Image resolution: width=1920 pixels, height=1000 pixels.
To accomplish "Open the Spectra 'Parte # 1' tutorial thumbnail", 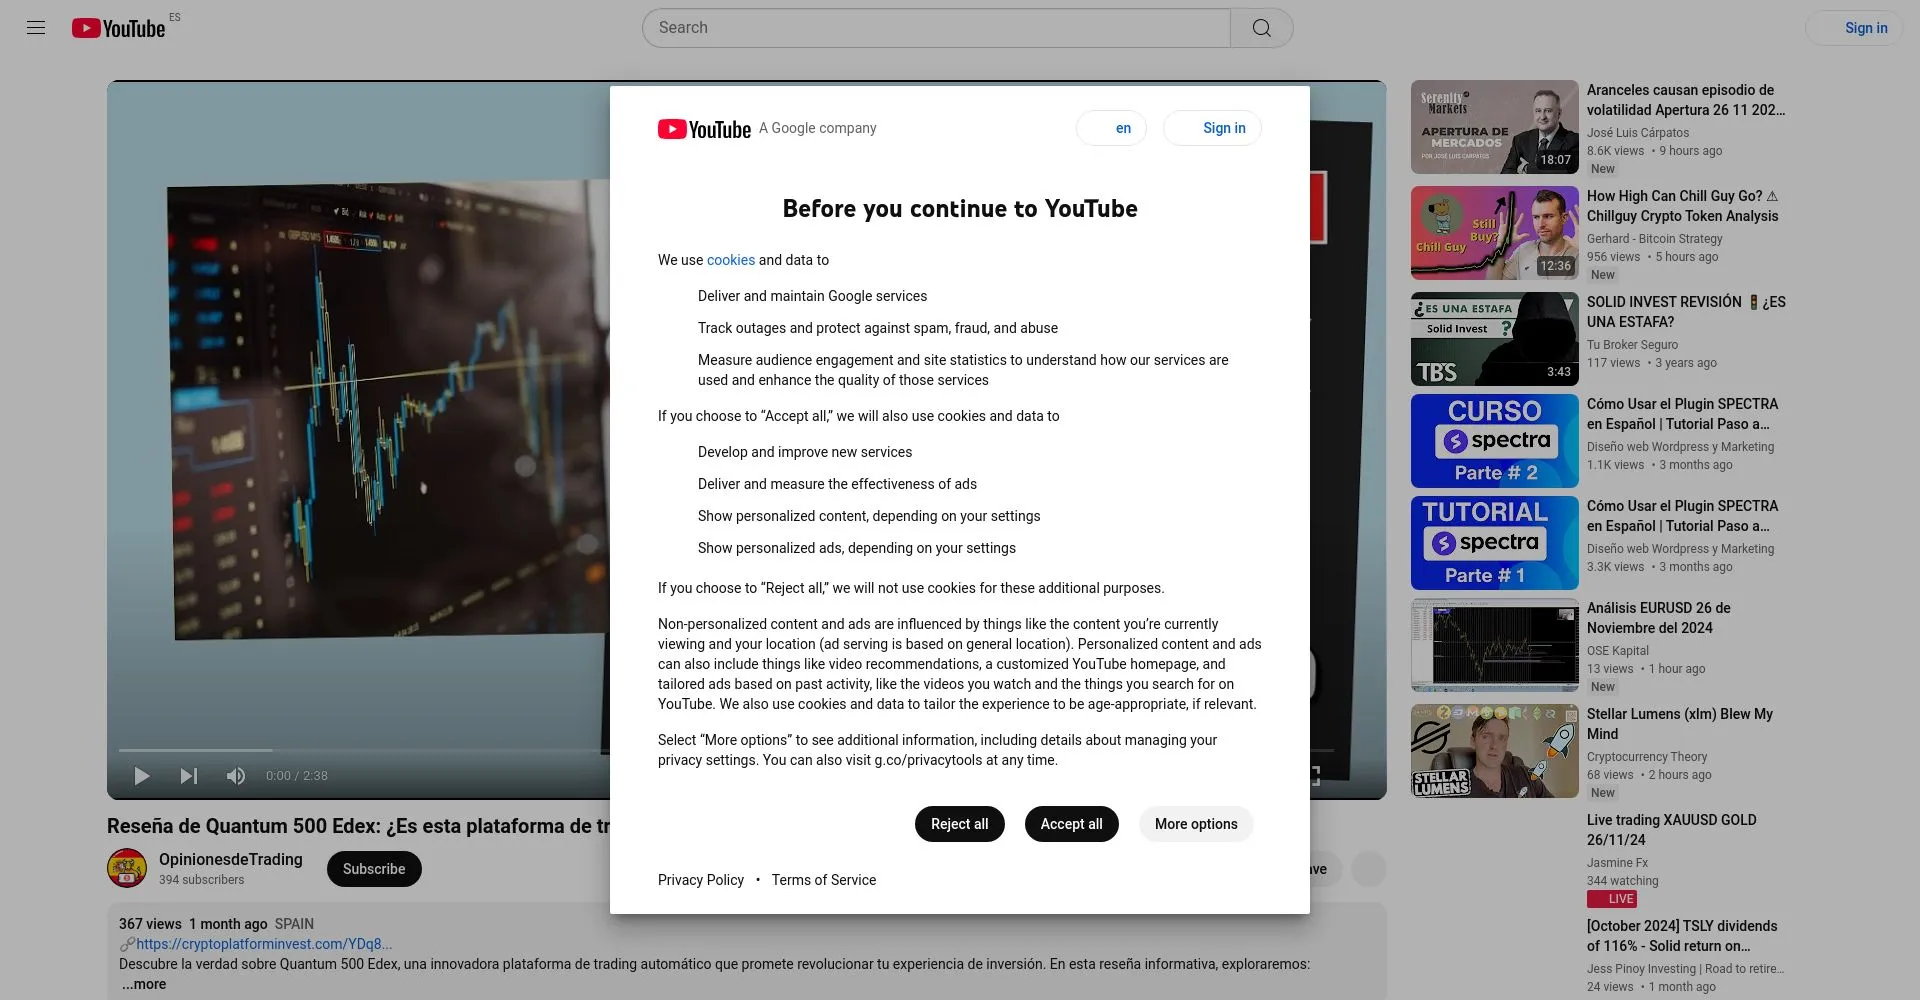I will (x=1494, y=543).
